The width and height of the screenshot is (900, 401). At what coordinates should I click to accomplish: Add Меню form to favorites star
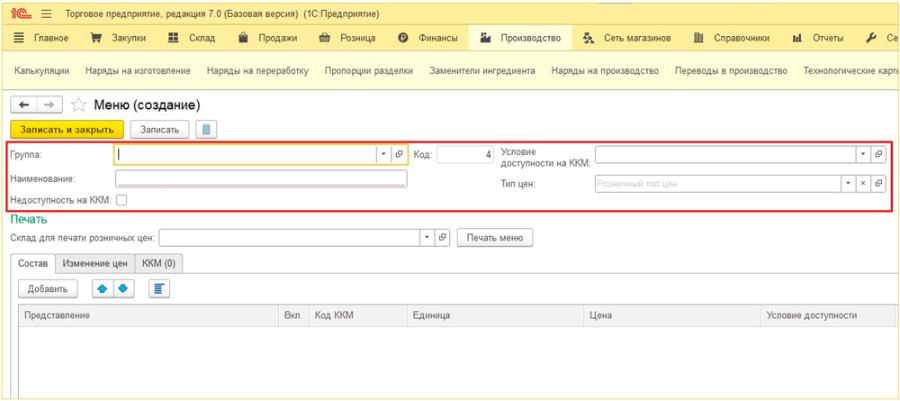tap(78, 105)
